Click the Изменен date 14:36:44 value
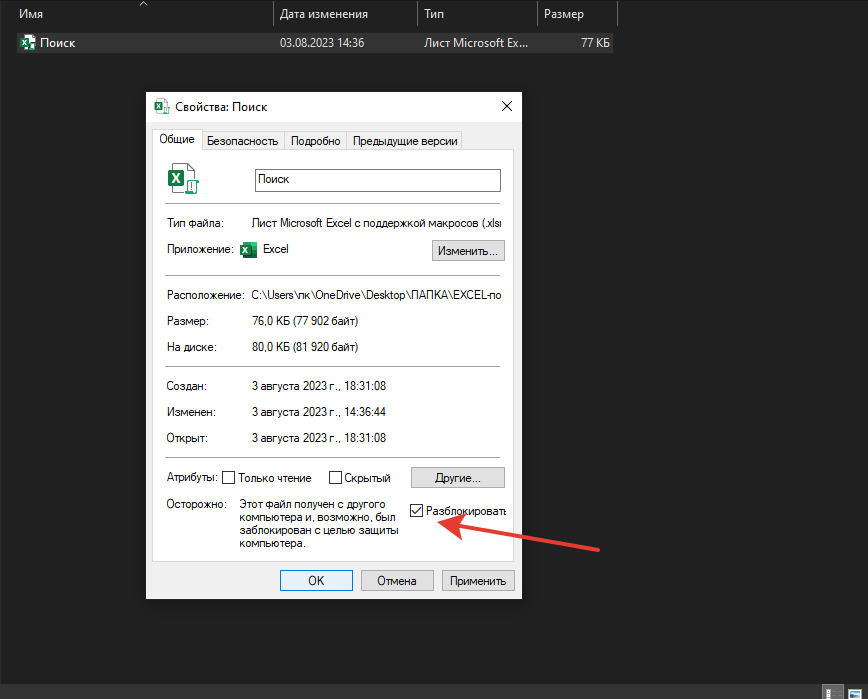 point(319,412)
